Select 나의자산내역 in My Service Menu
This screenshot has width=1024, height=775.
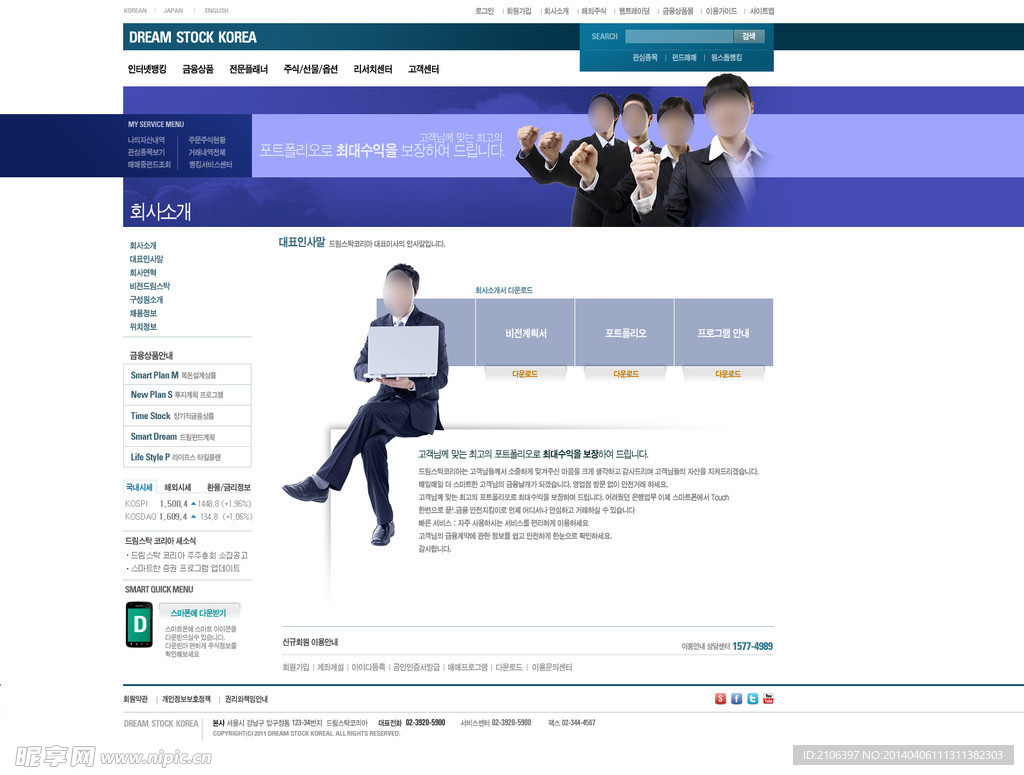point(146,140)
